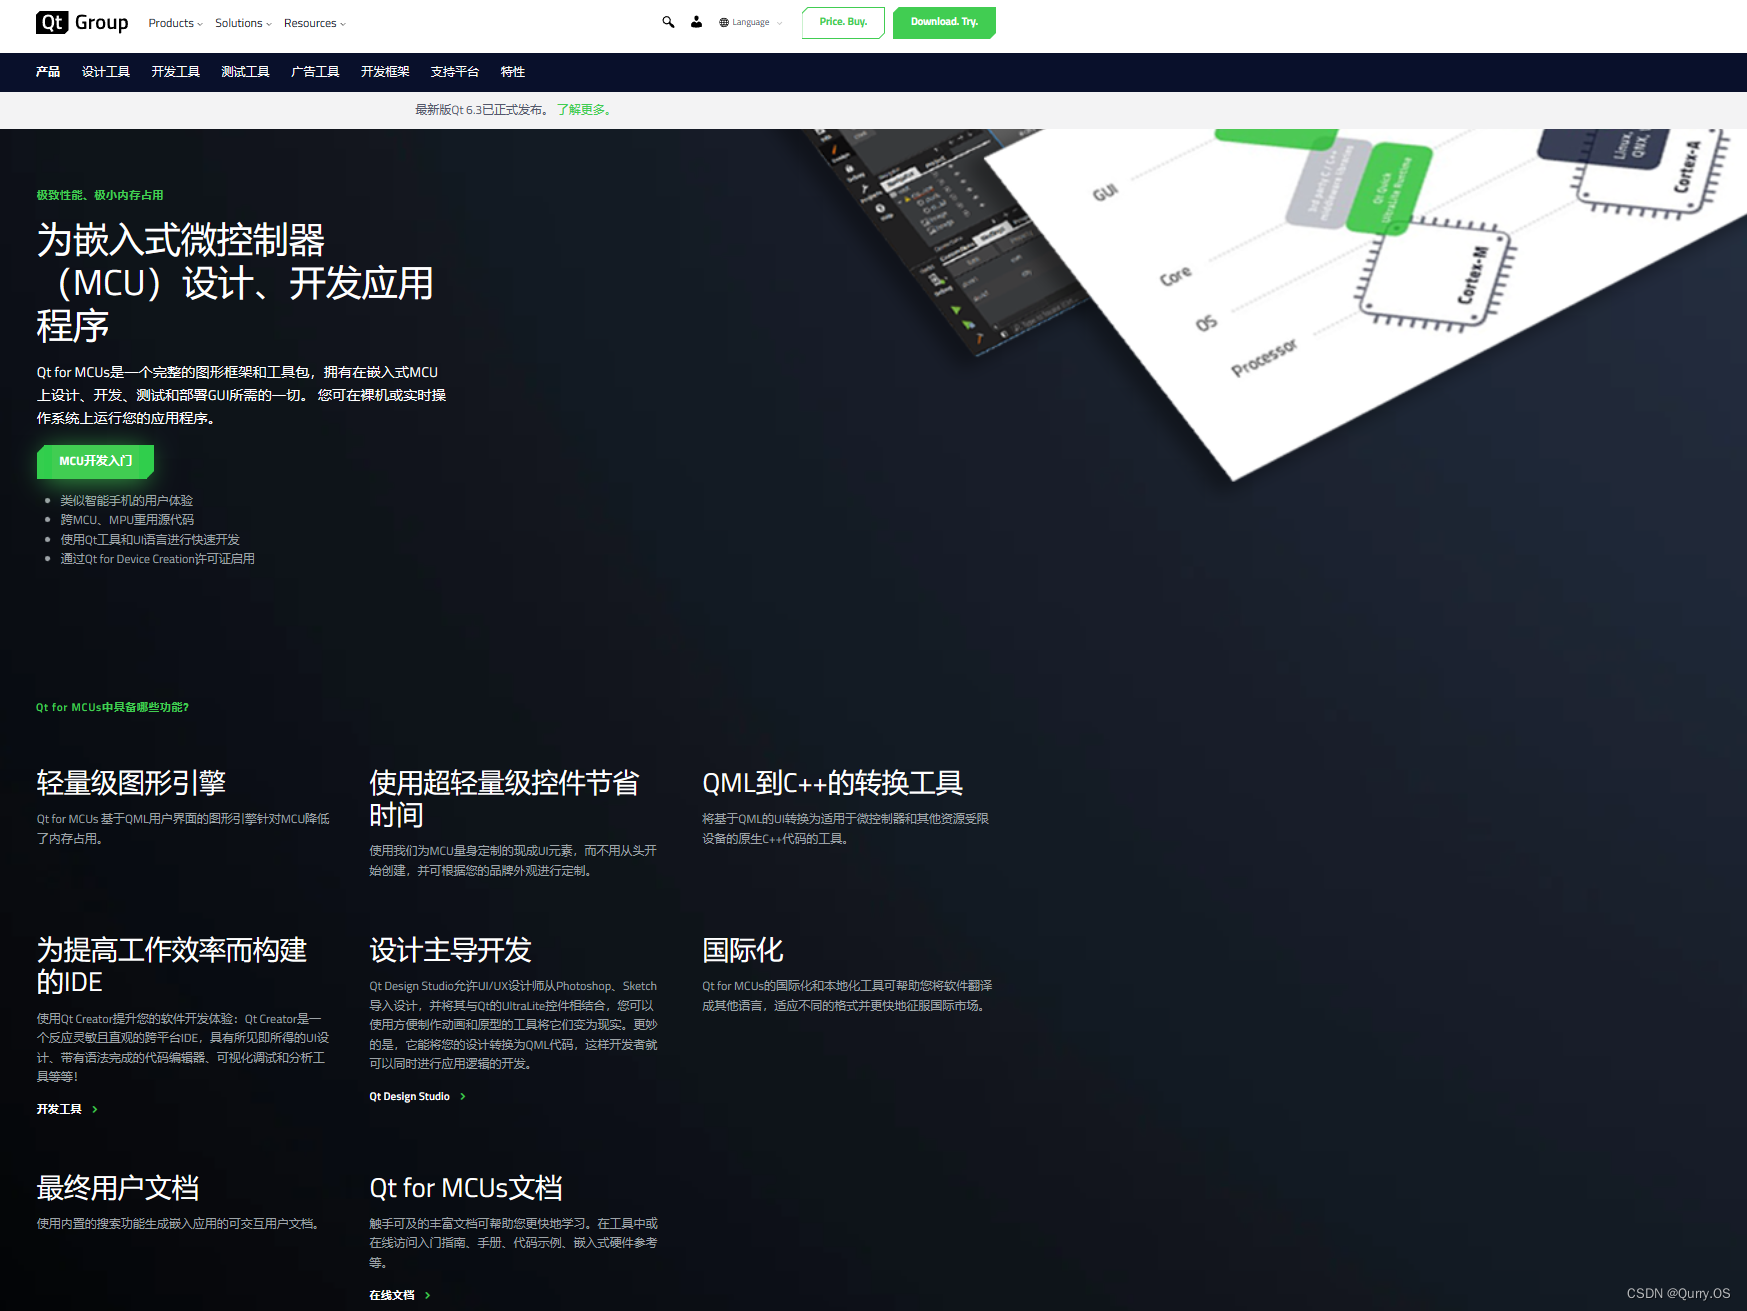Expand the Products dropdown menu
The image size is (1747, 1311).
pos(175,23)
